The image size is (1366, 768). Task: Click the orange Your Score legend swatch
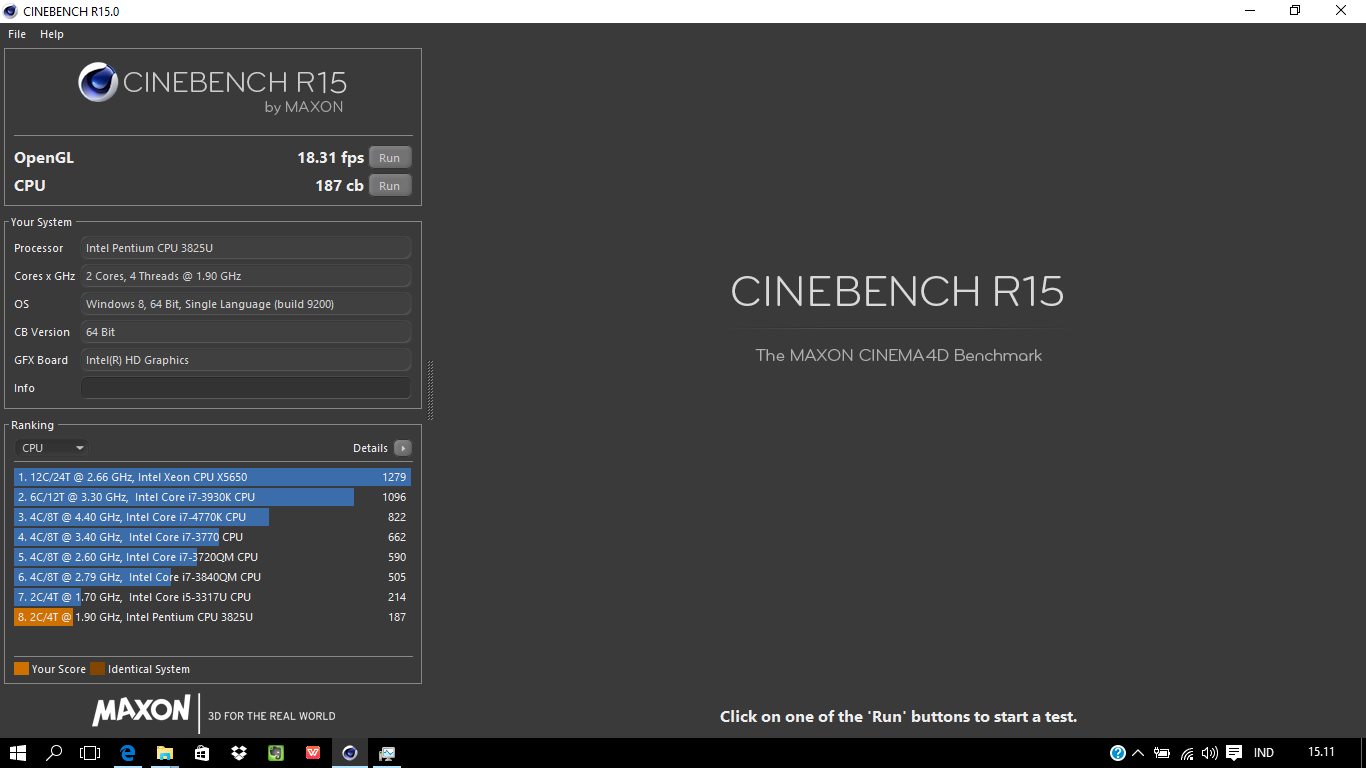point(21,669)
